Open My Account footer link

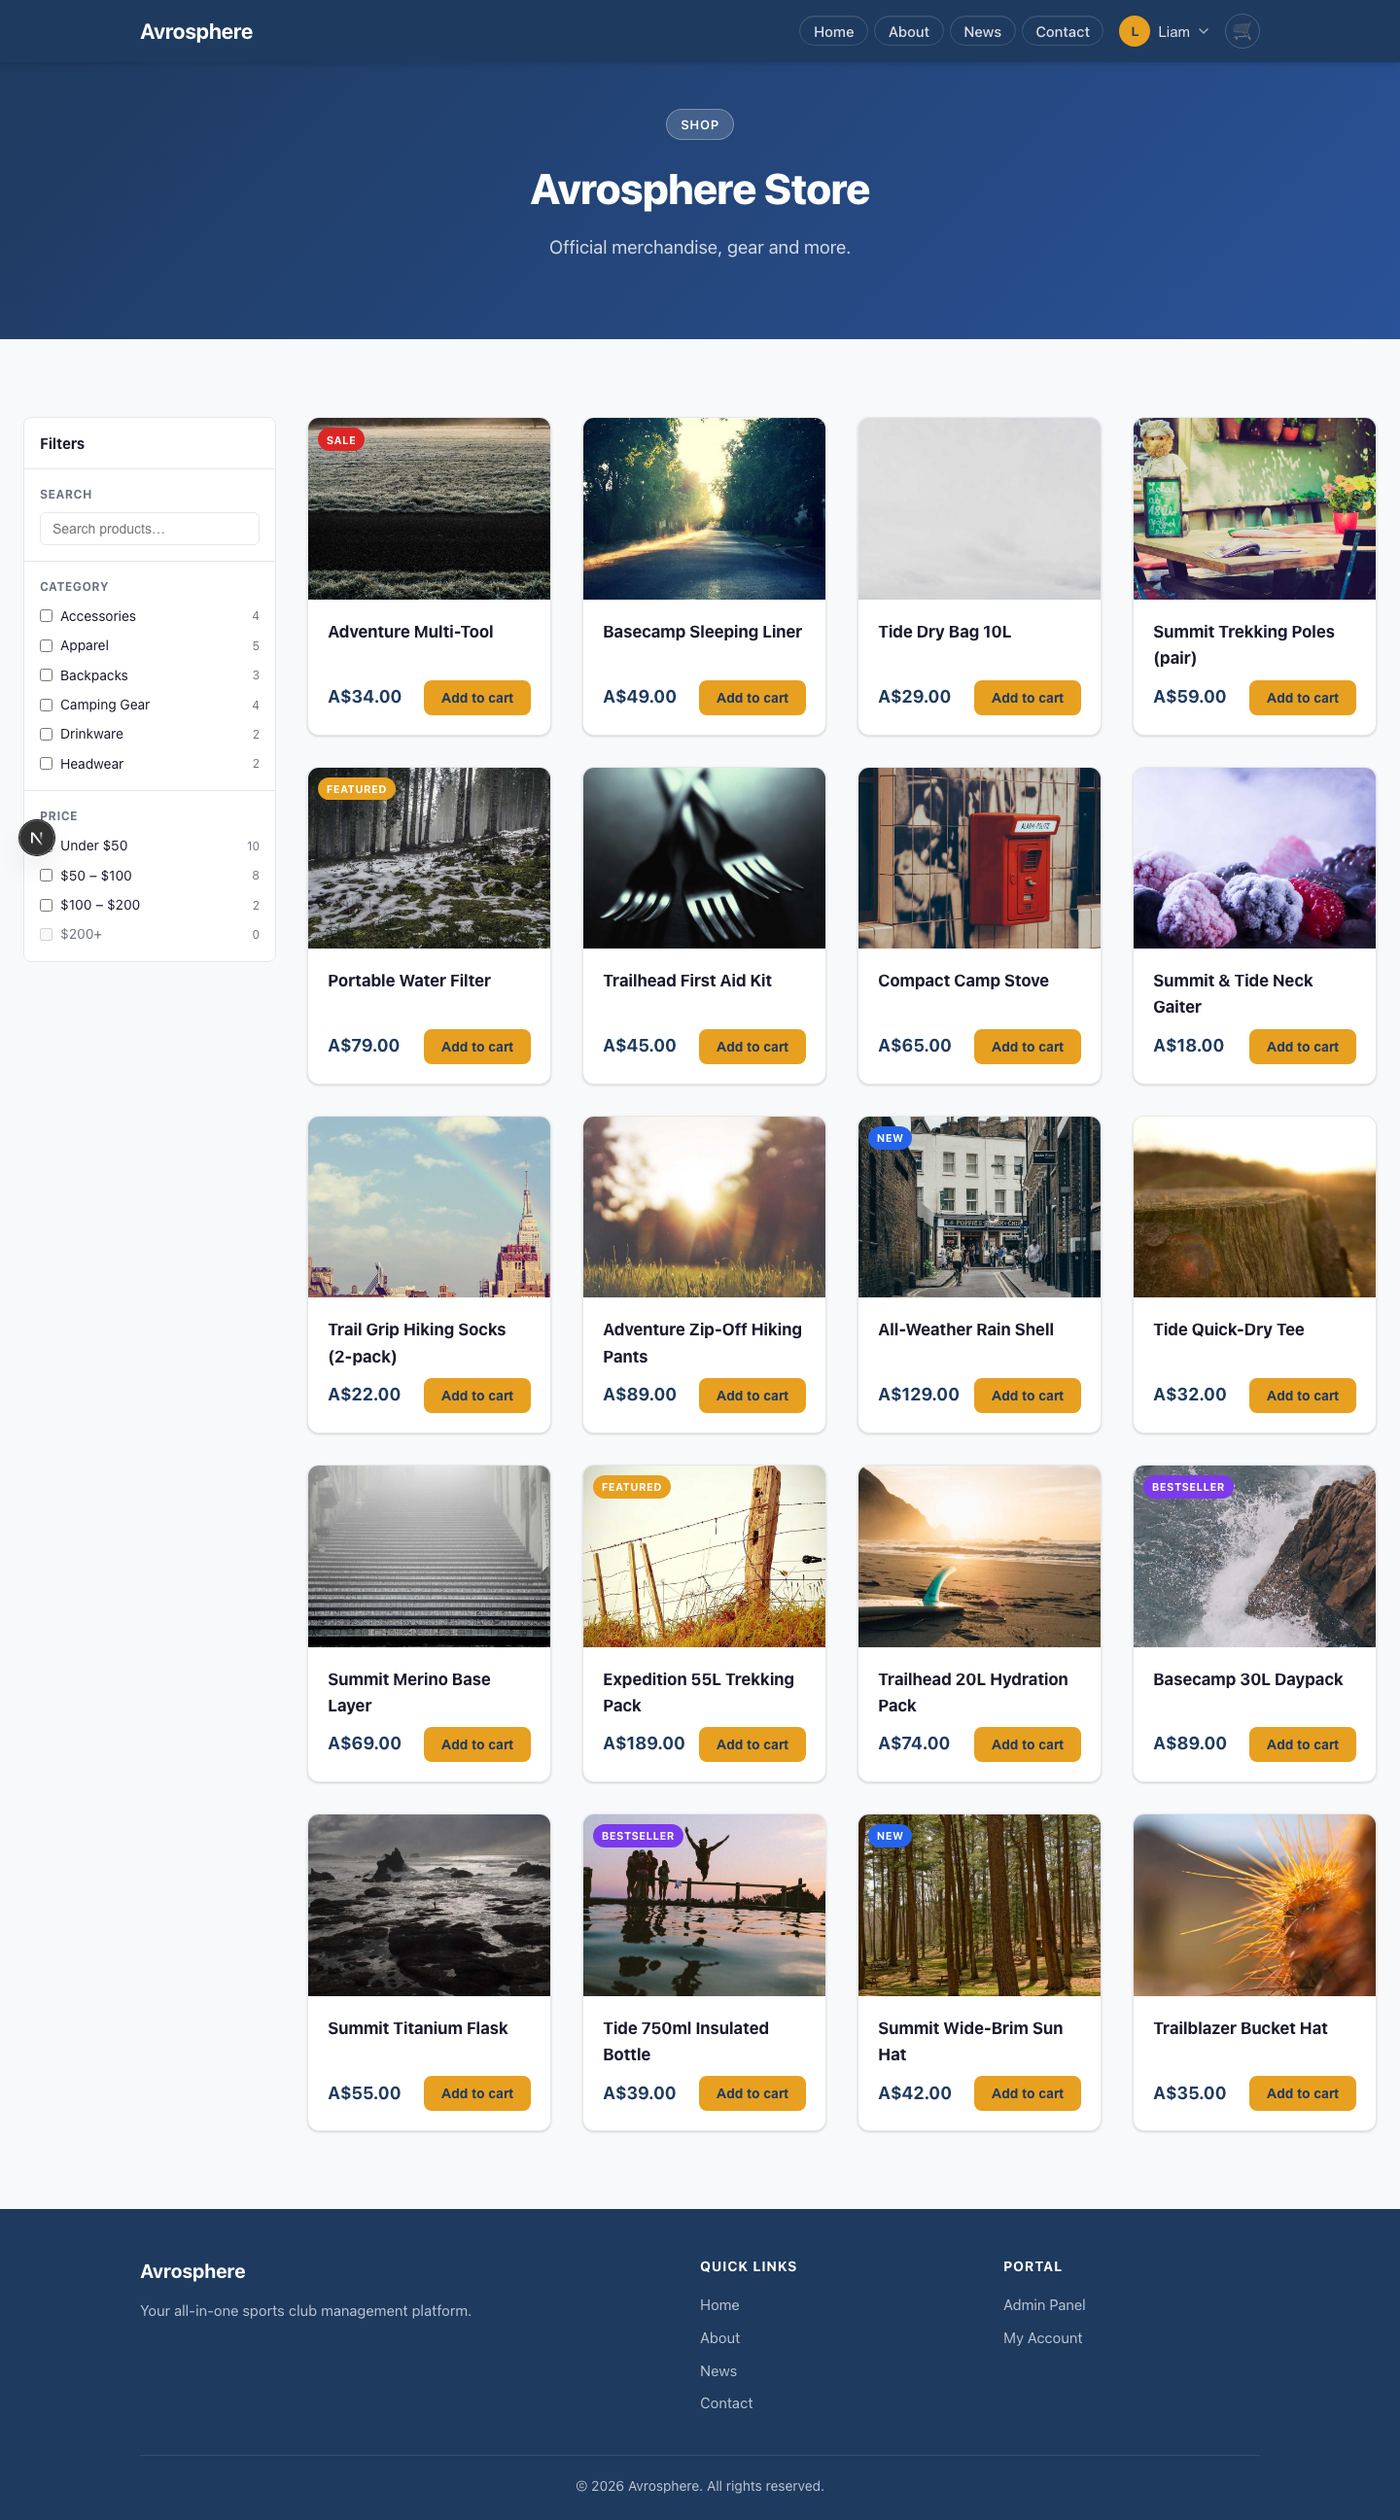click(1042, 2338)
